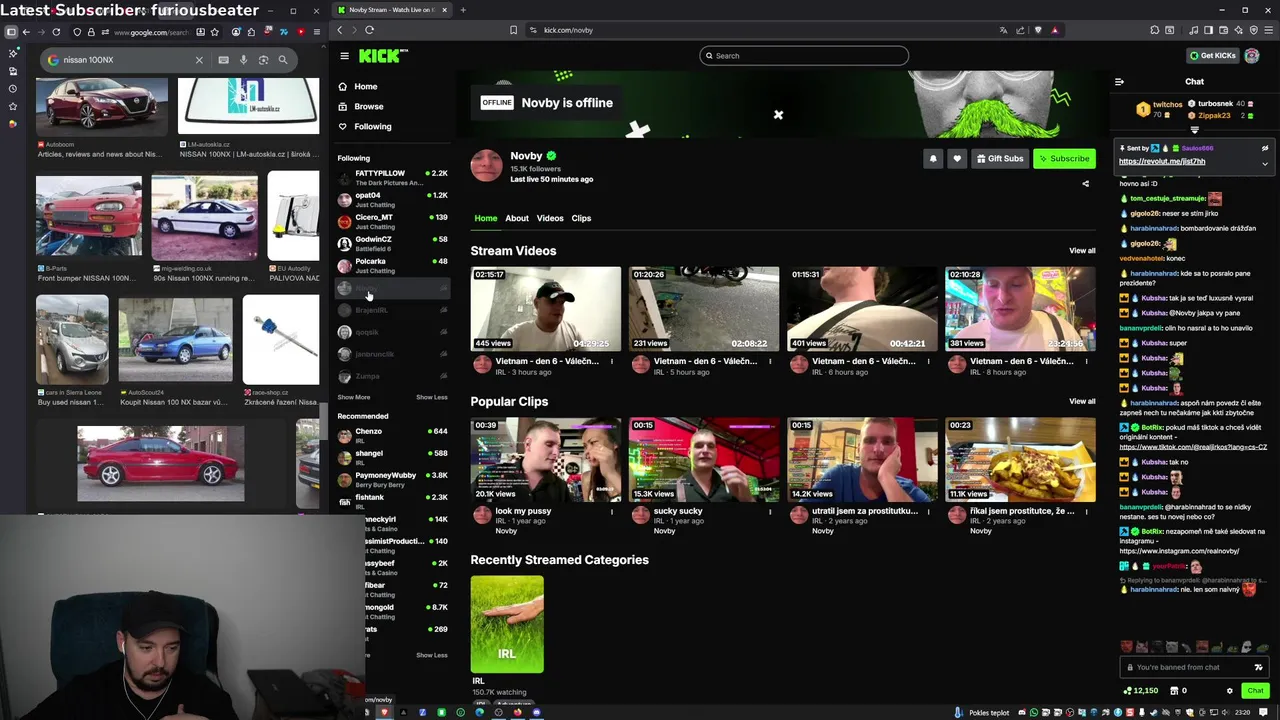Open the chat settings gear icon
Viewport: 1280px width, 720px height.
pos(1230,690)
